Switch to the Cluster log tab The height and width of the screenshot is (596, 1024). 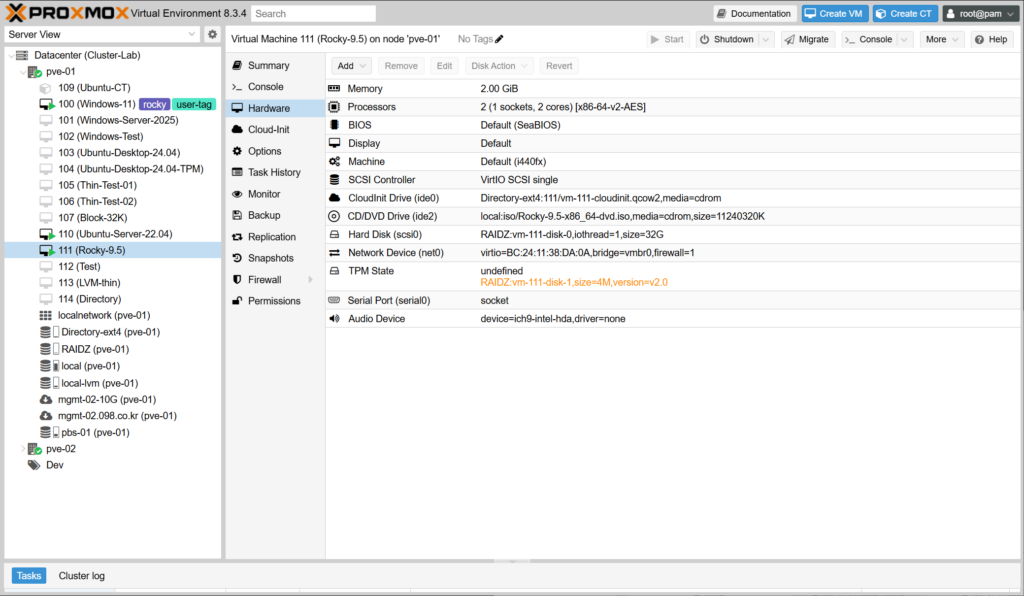pyautogui.click(x=81, y=576)
